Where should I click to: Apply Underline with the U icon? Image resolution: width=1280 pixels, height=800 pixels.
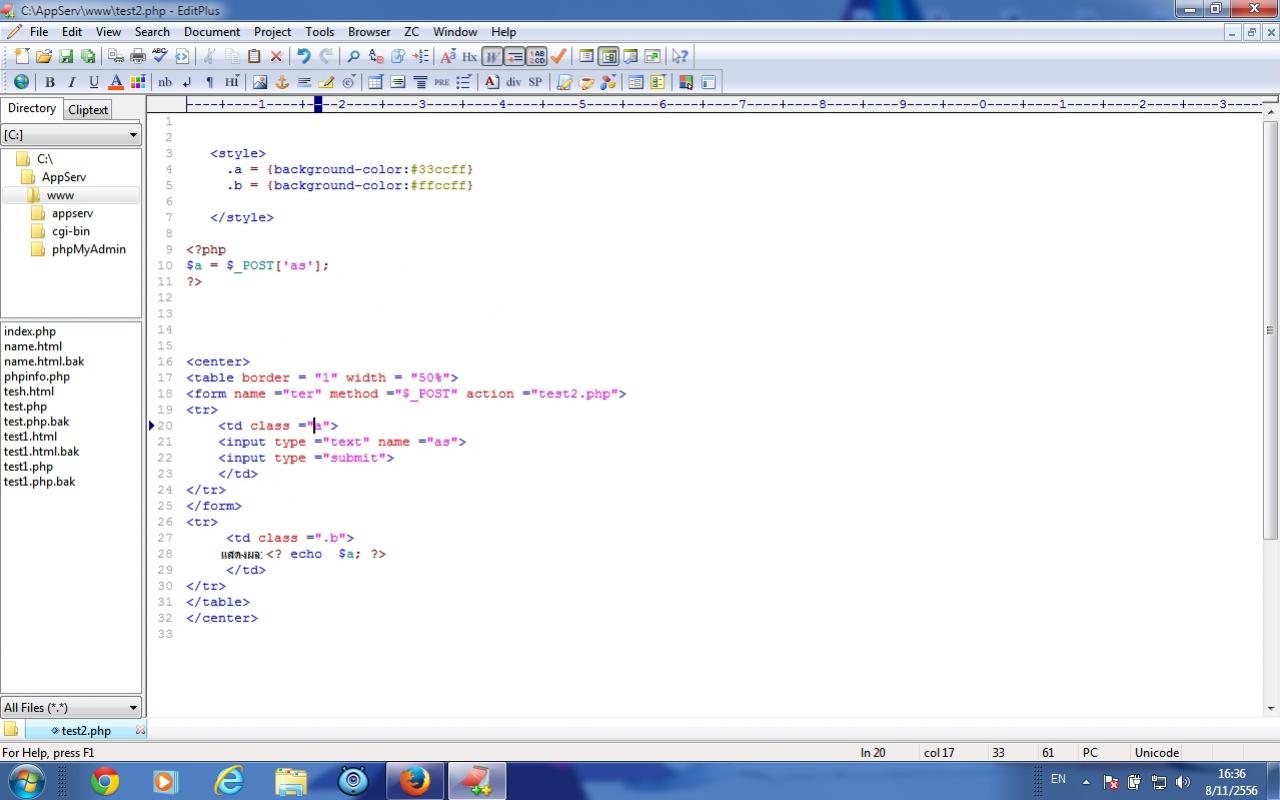tap(94, 82)
